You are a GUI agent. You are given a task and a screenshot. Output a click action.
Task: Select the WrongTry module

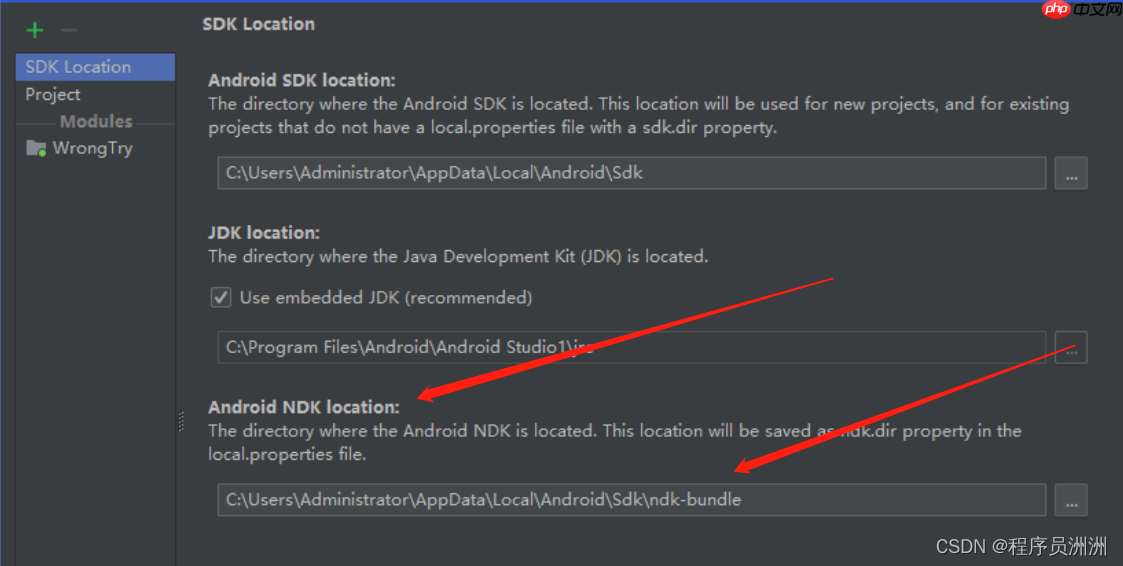click(x=95, y=148)
